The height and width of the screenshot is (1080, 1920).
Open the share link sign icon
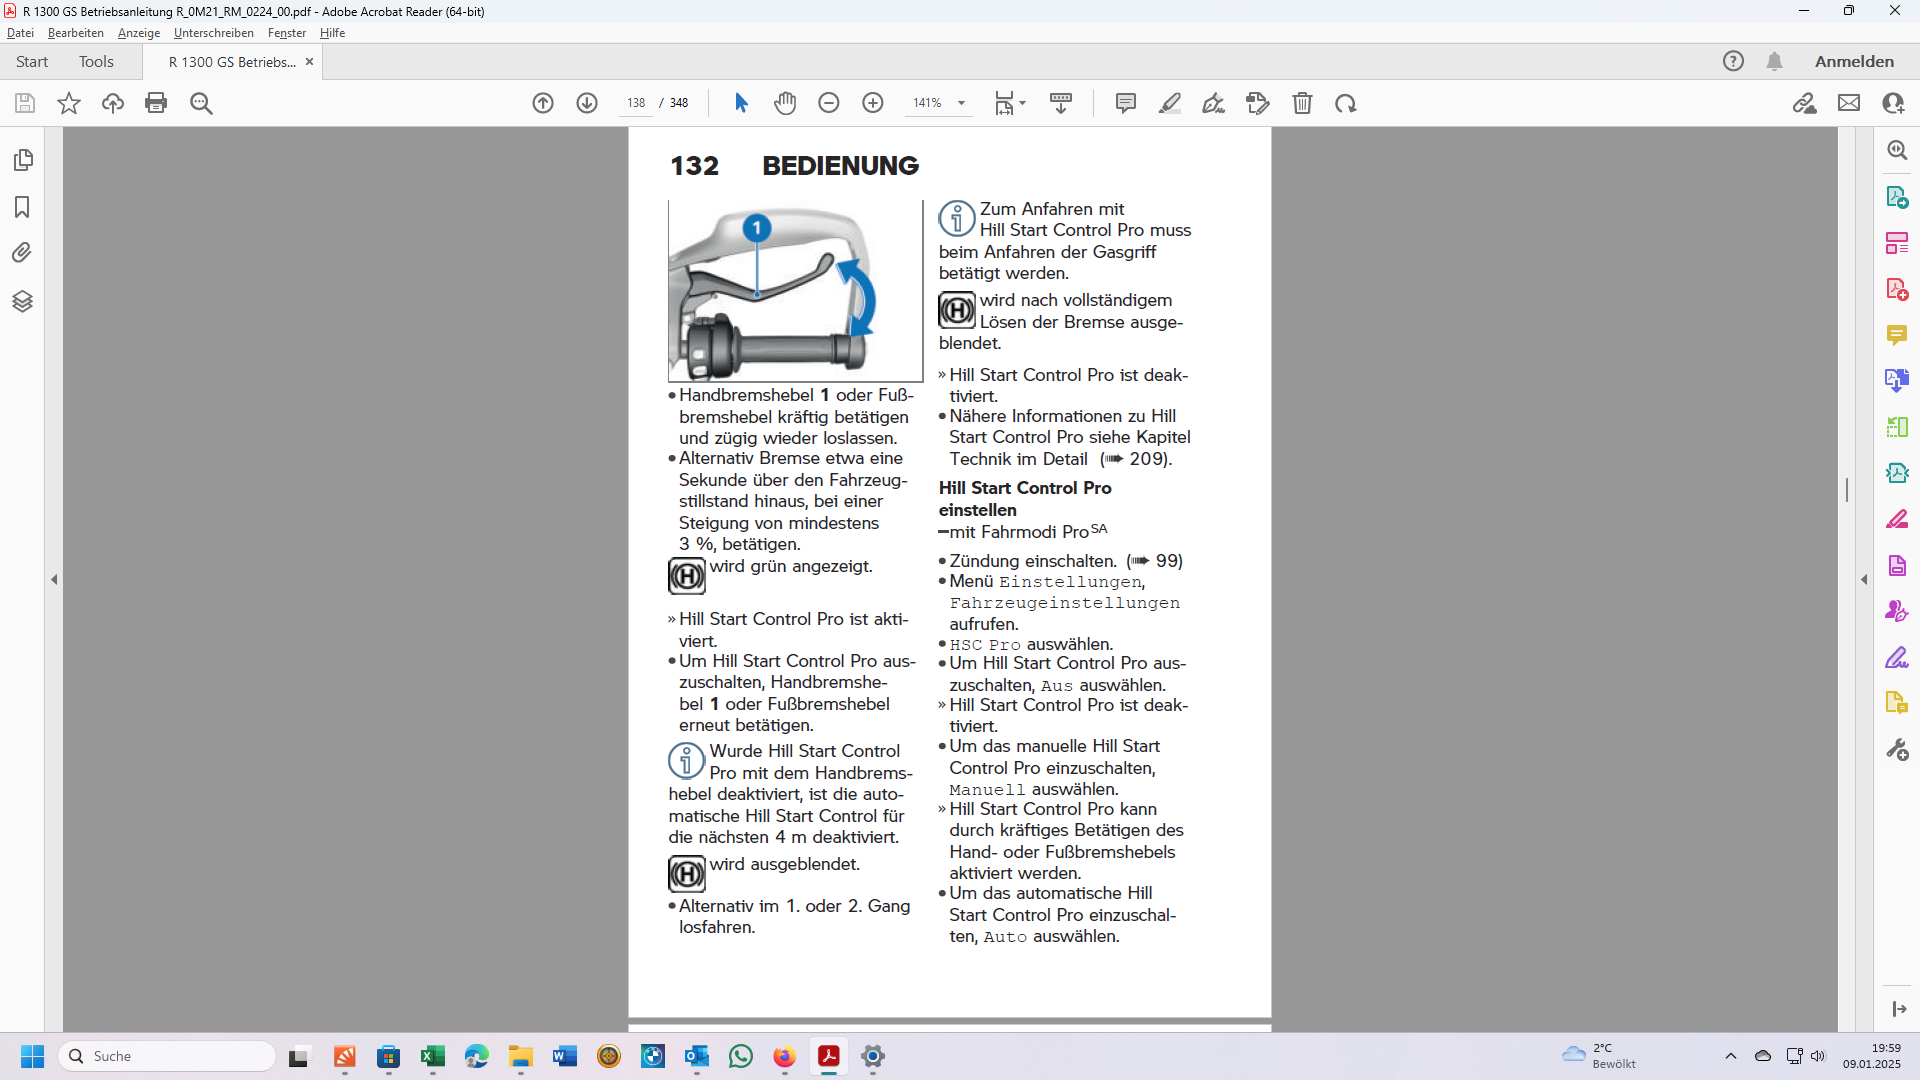(x=1805, y=103)
